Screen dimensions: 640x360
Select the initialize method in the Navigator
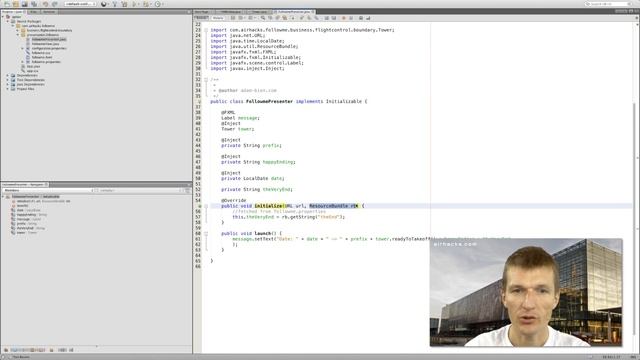43,201
